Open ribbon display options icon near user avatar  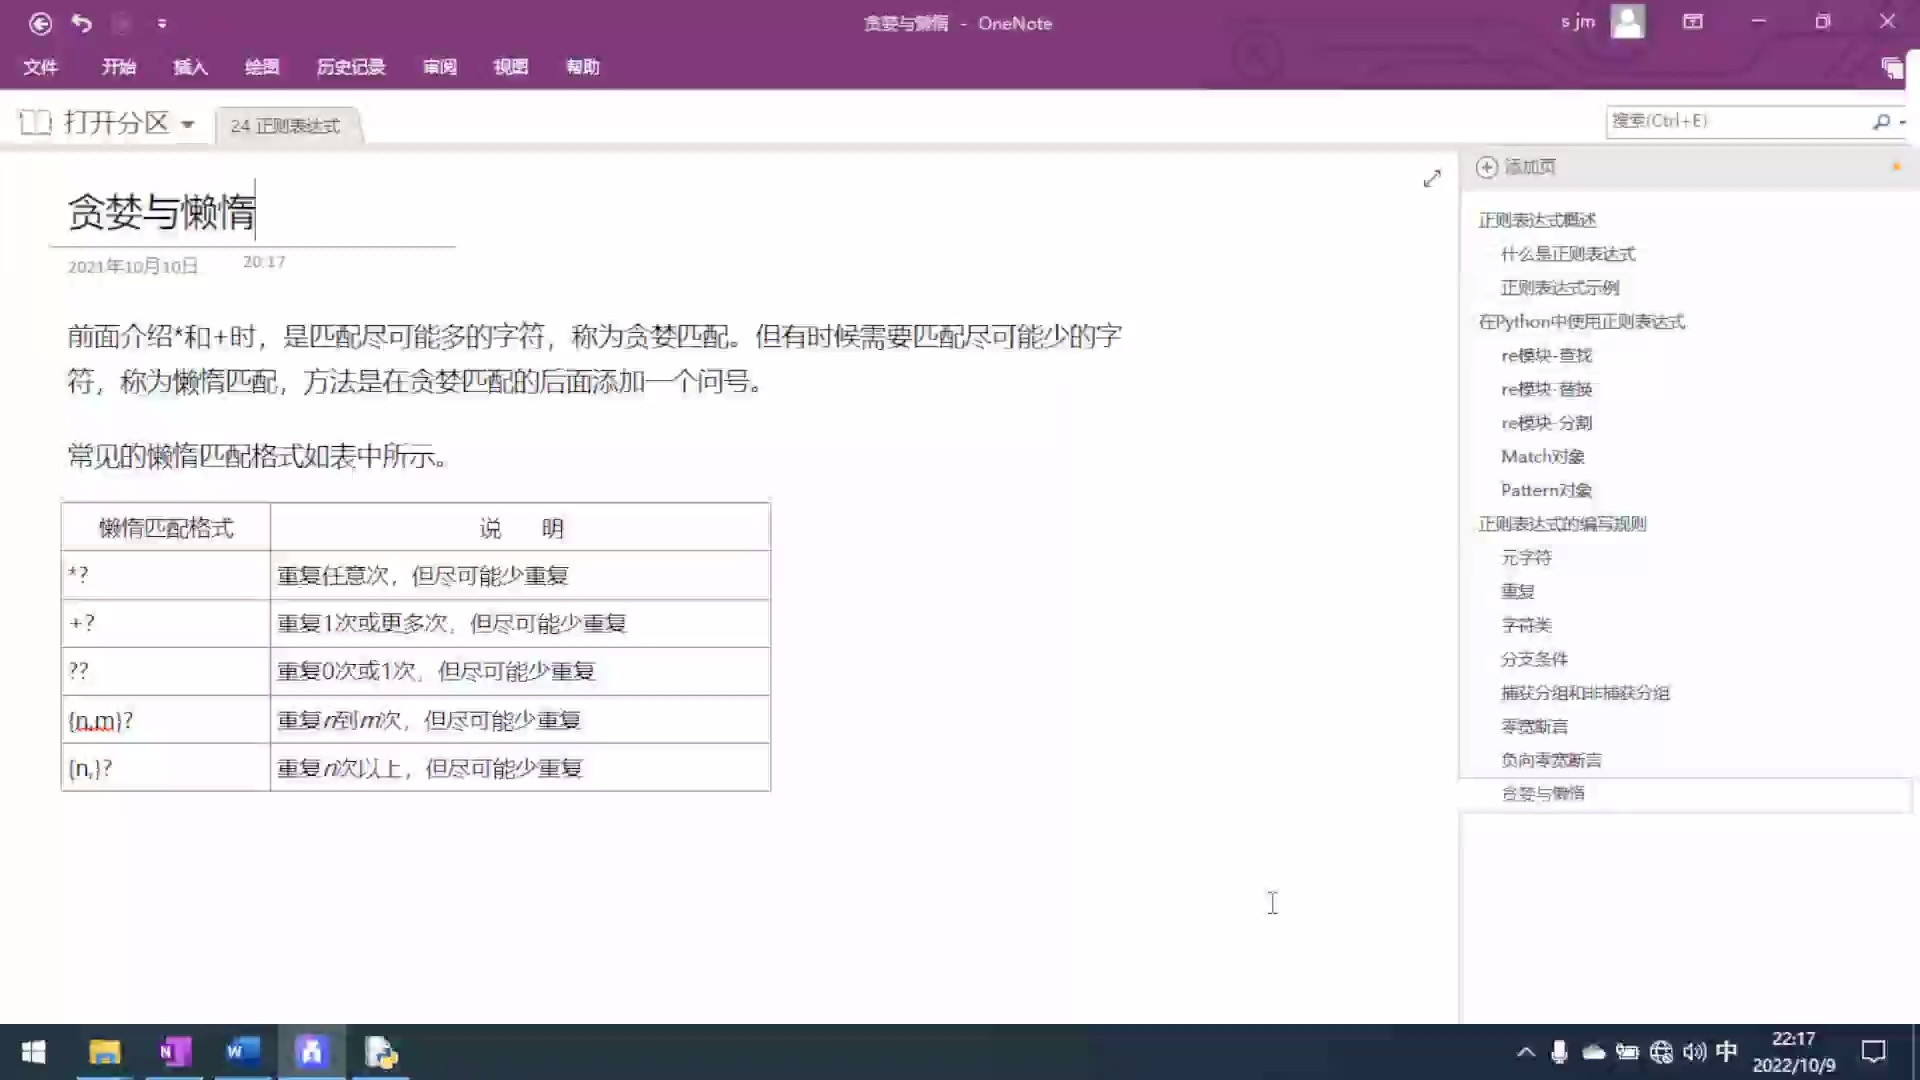tap(1692, 22)
